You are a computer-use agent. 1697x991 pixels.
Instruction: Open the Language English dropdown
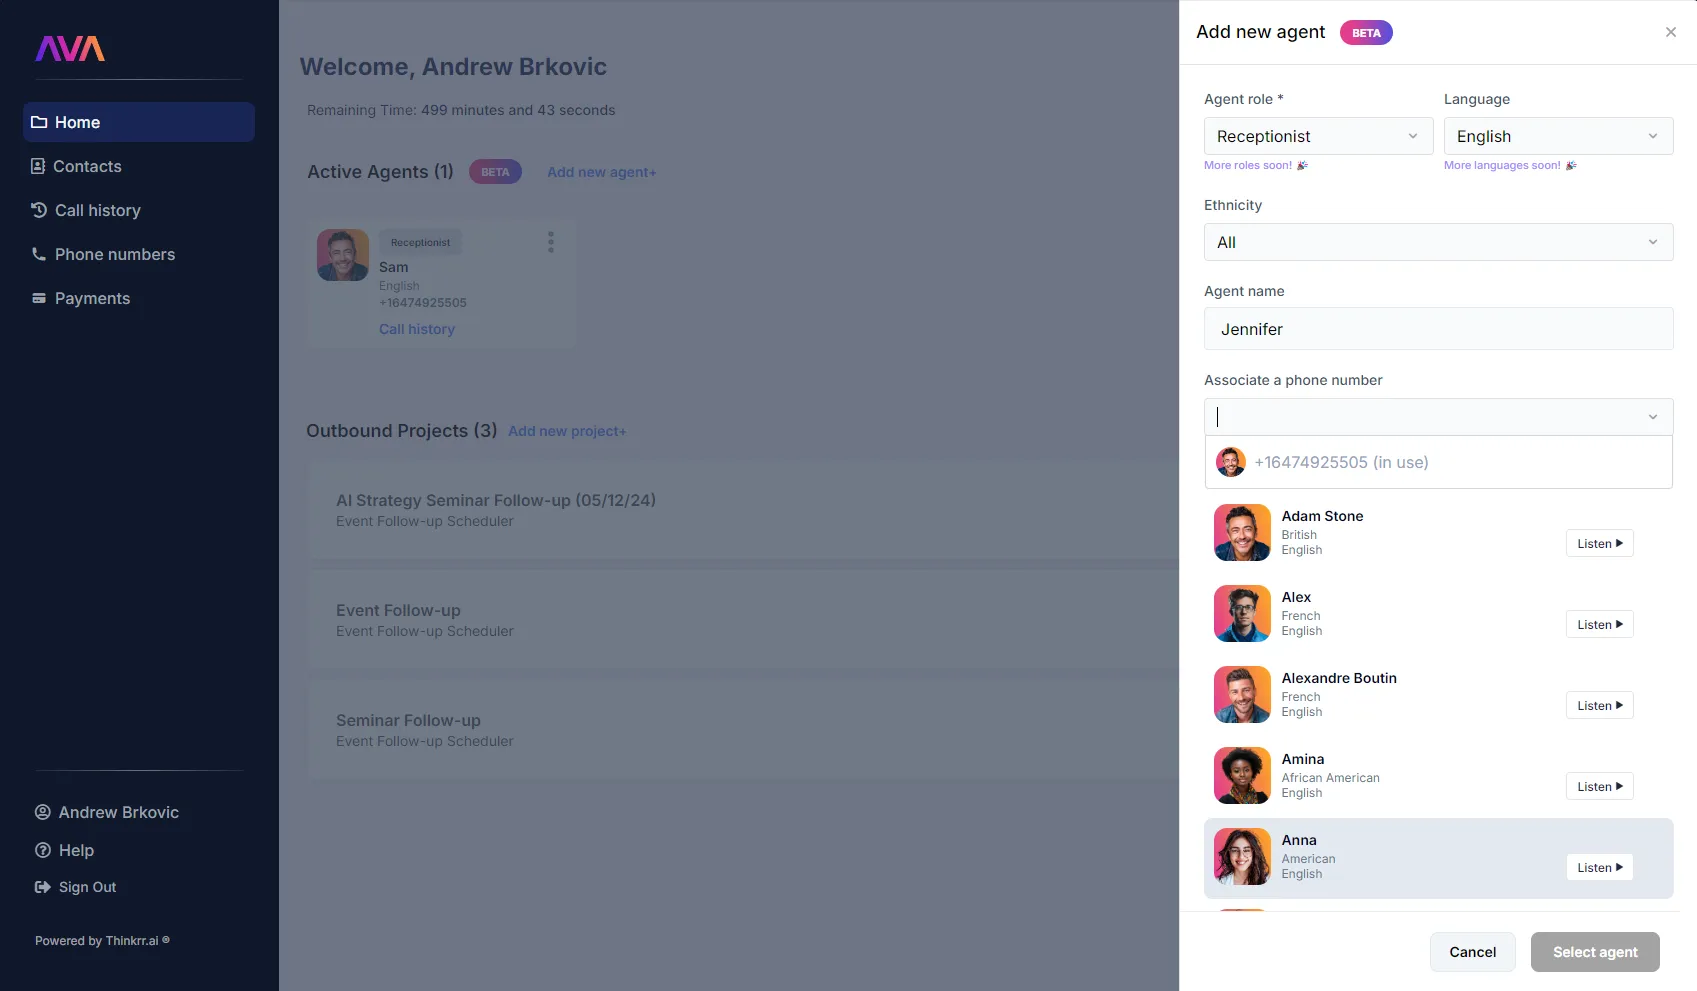1558,136
